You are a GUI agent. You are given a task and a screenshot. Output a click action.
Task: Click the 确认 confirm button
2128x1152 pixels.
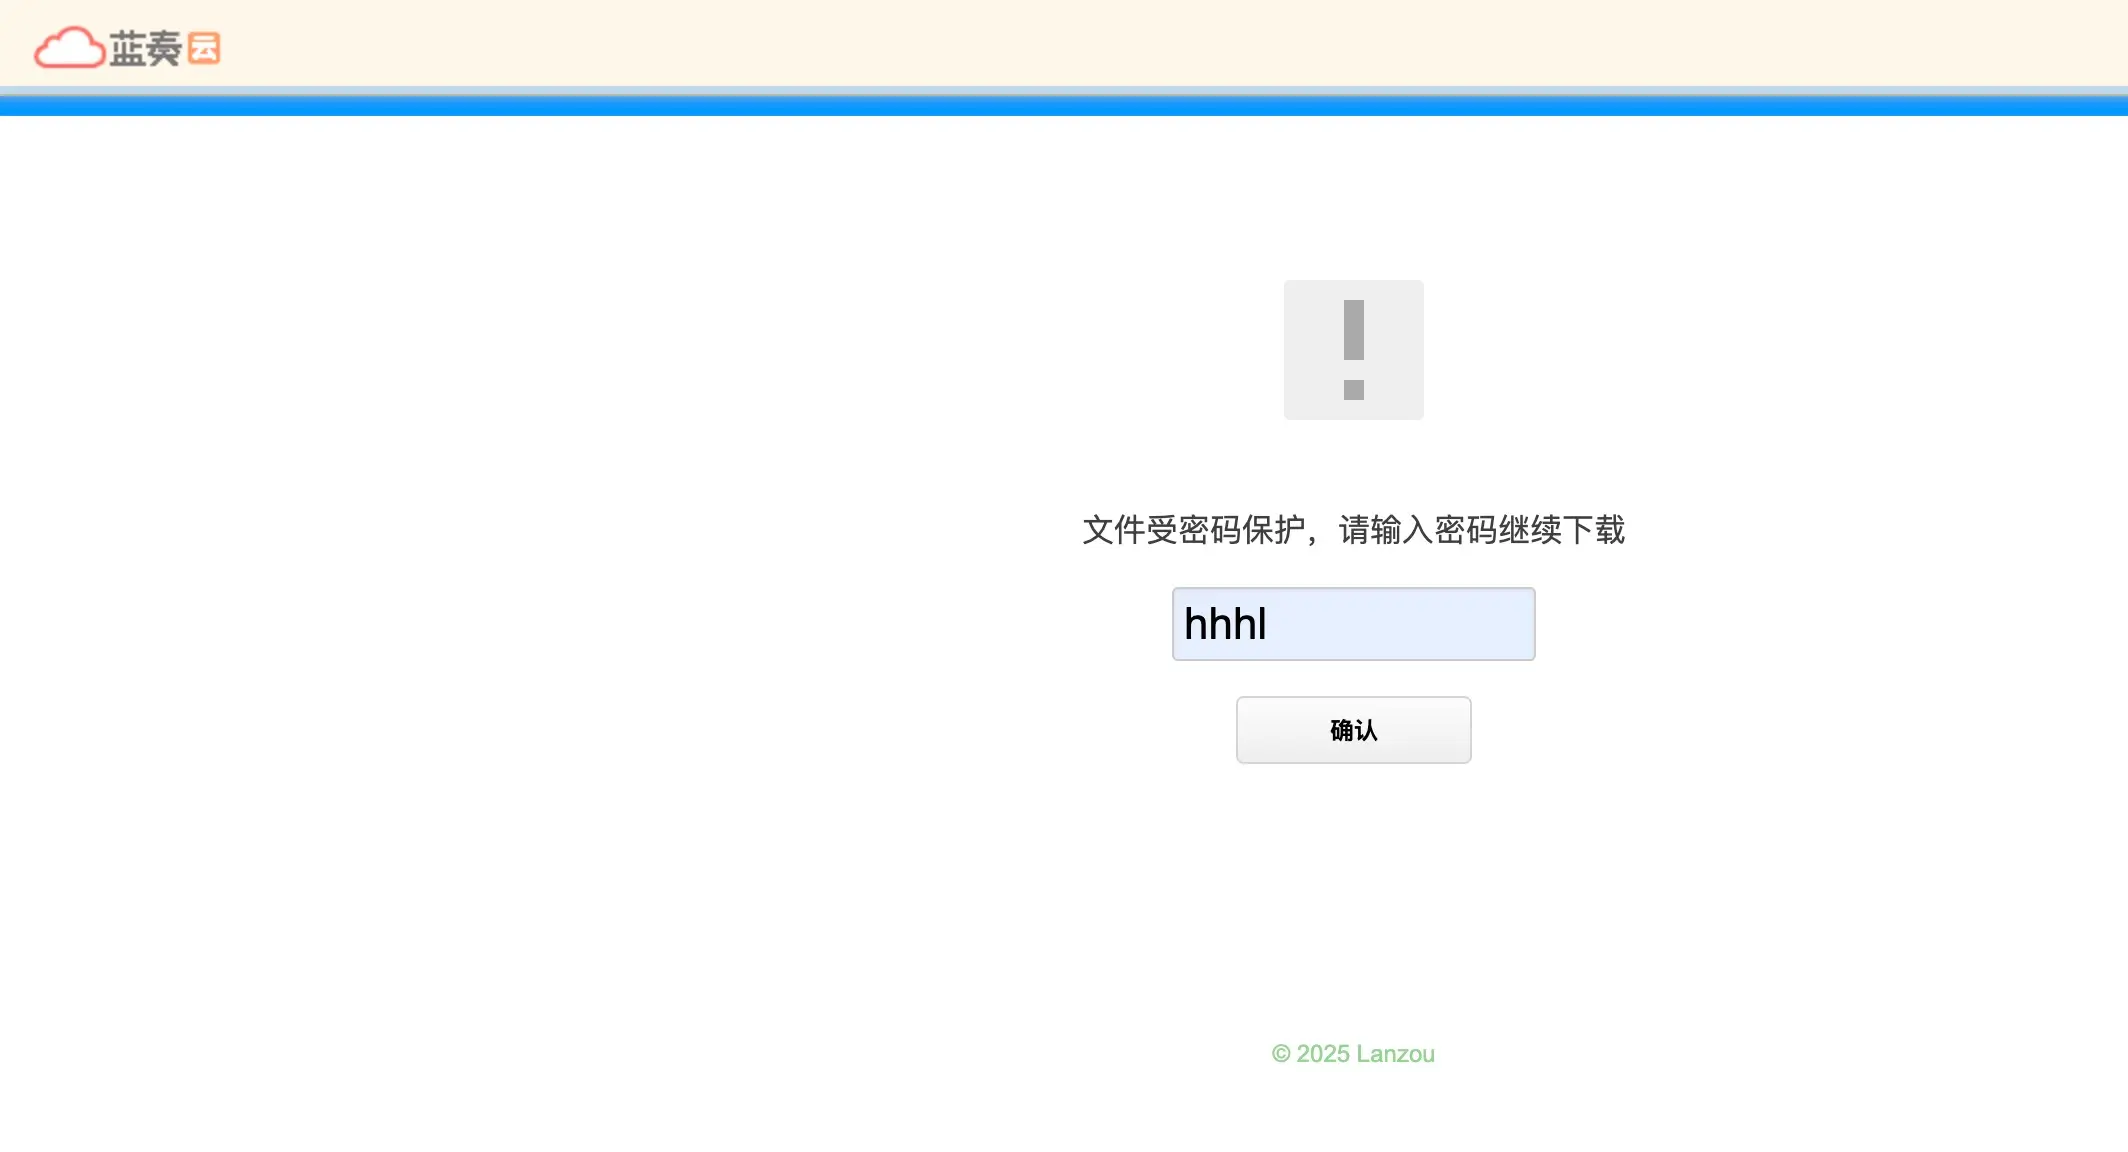(1353, 730)
